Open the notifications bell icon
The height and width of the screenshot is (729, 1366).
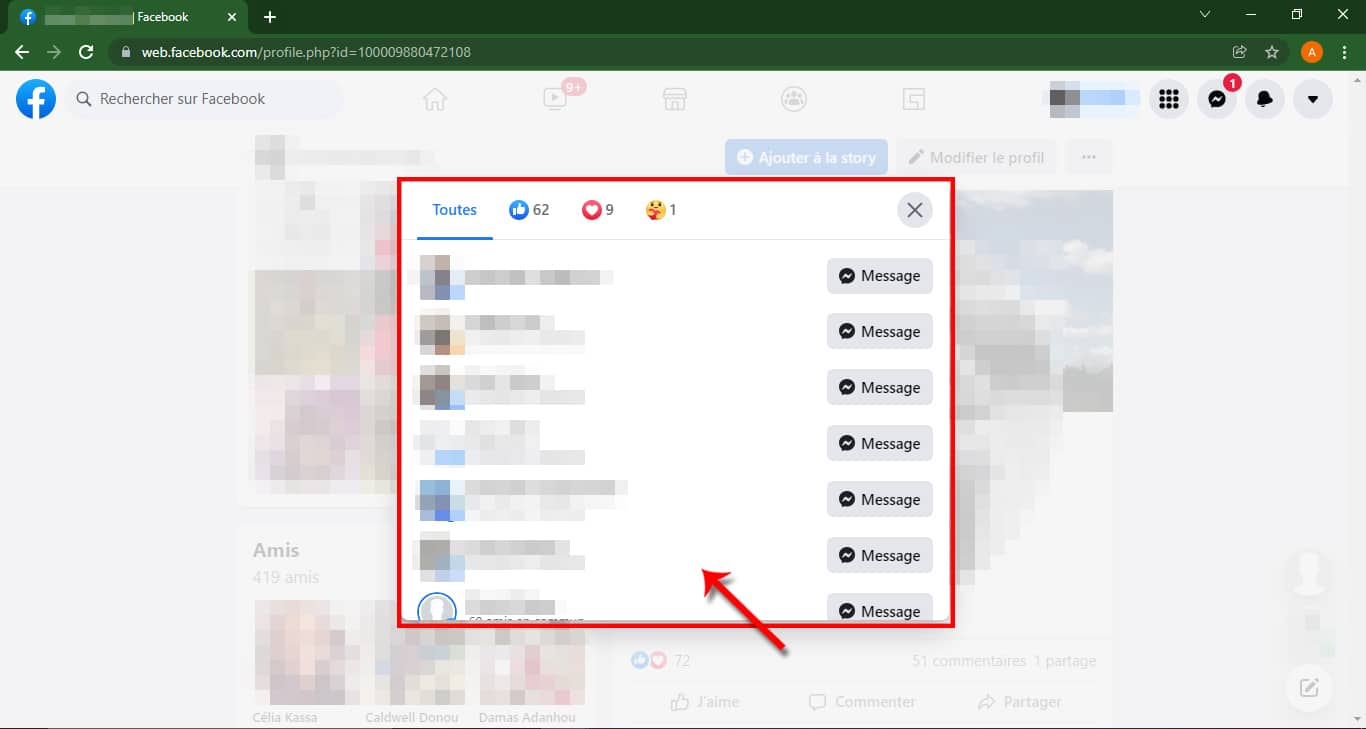1265,99
